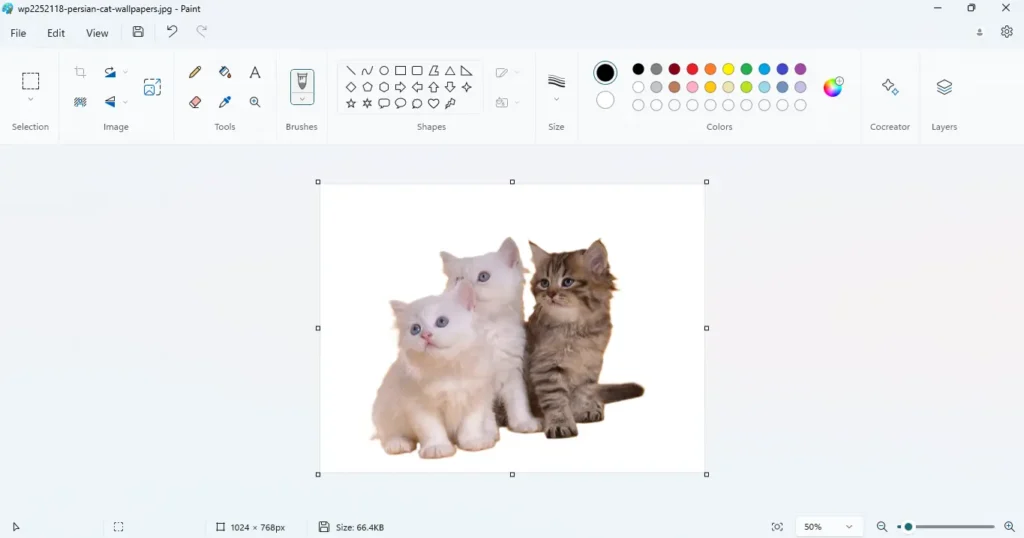Viewport: 1024px width, 538px height.
Task: Click the Brushes tool button
Action: click(302, 81)
